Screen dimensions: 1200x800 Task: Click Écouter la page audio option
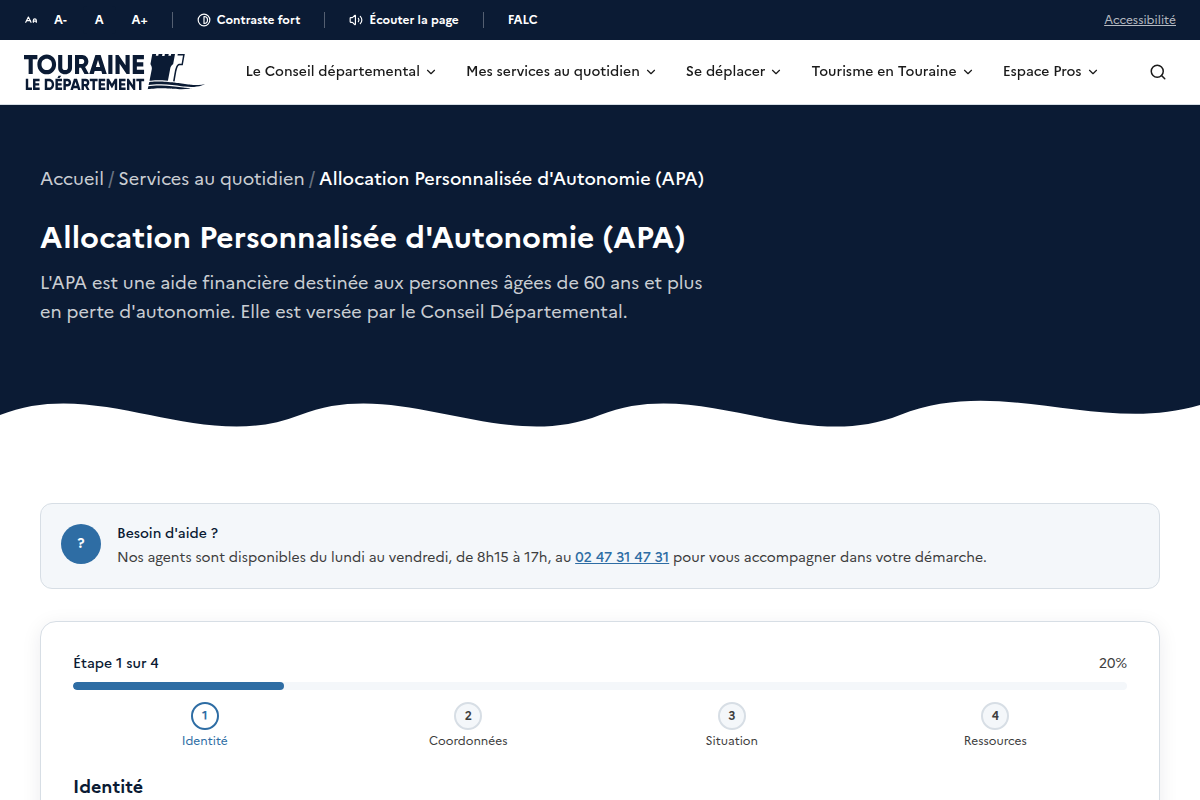[x=404, y=20]
